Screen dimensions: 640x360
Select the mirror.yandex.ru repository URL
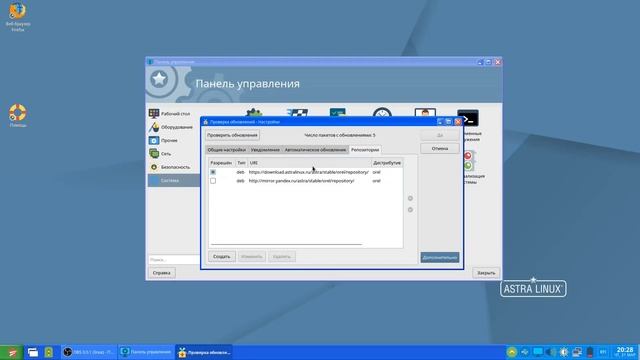[x=302, y=181]
